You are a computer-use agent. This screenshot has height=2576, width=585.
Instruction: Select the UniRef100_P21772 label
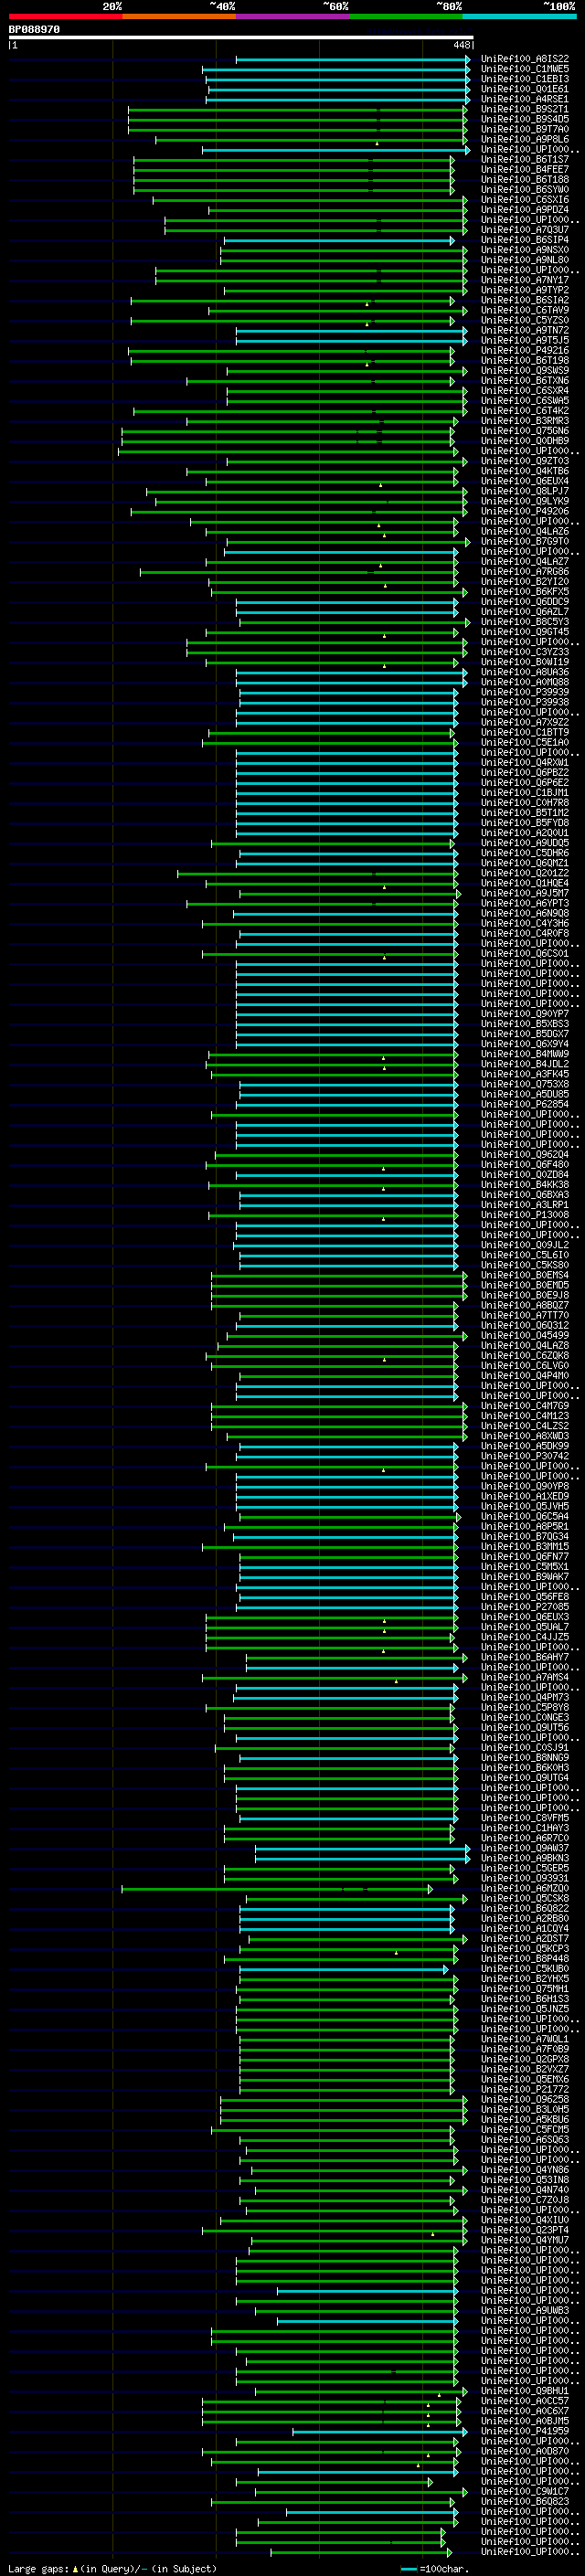[x=525, y=2090]
